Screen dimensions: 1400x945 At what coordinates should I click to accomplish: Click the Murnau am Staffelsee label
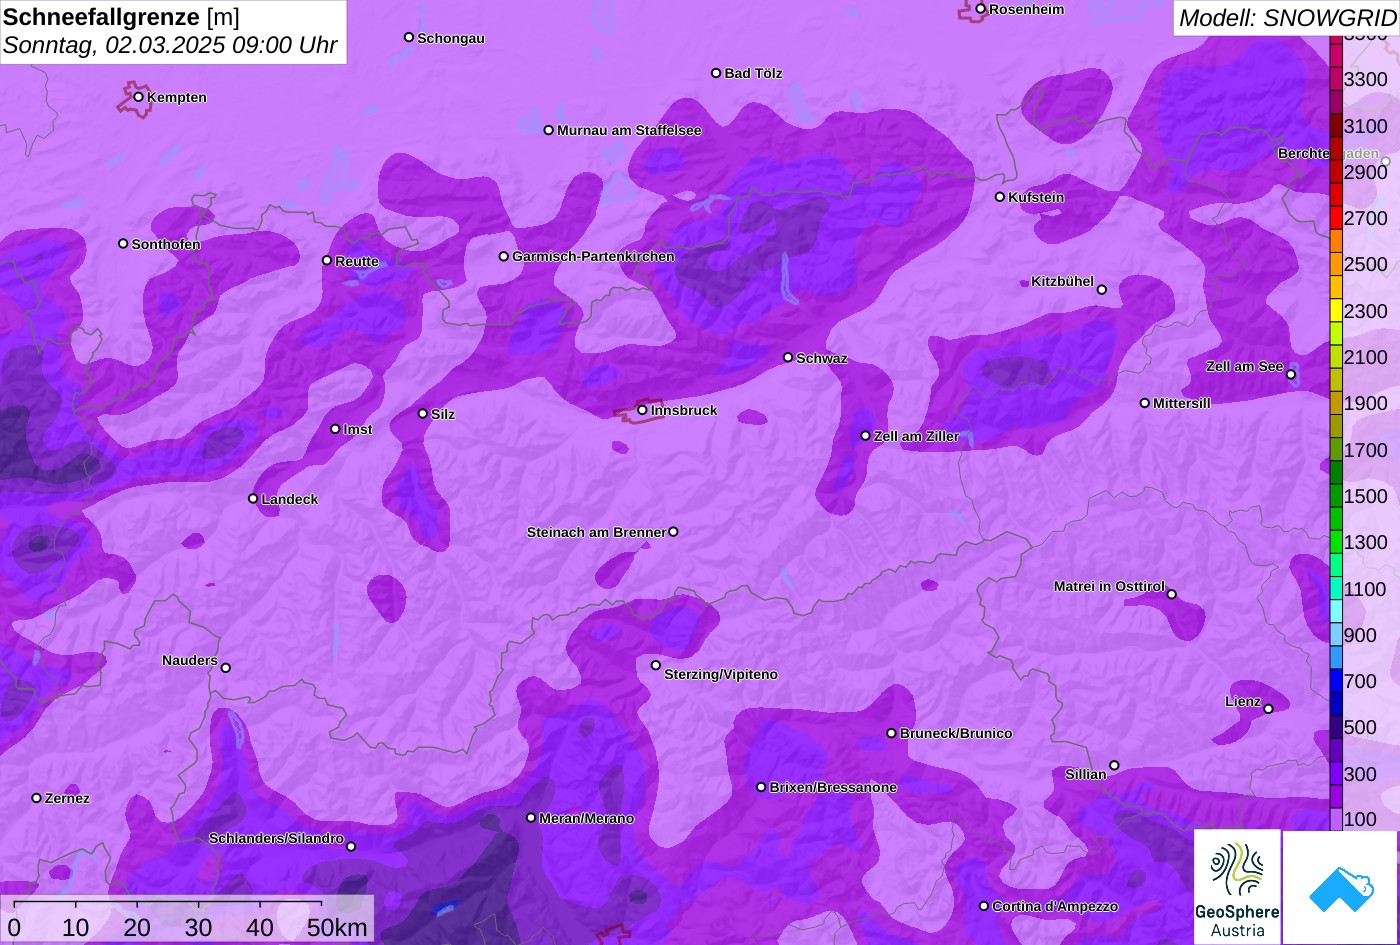(629, 130)
